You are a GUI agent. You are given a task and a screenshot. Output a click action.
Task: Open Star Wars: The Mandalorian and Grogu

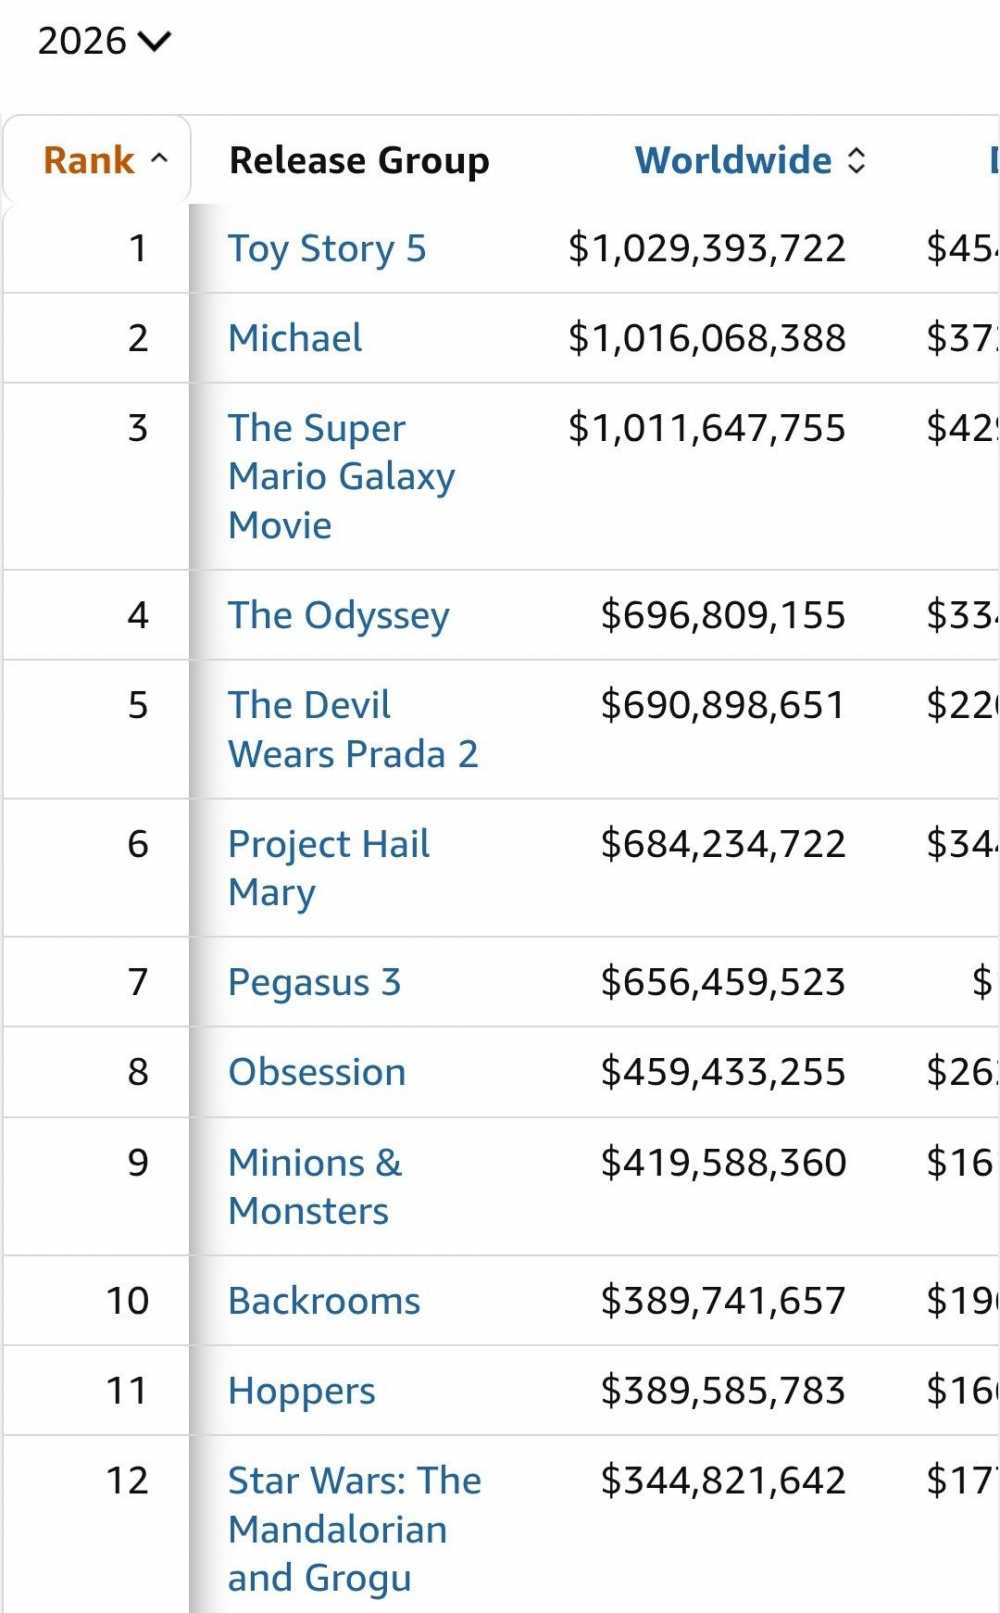tap(354, 1528)
